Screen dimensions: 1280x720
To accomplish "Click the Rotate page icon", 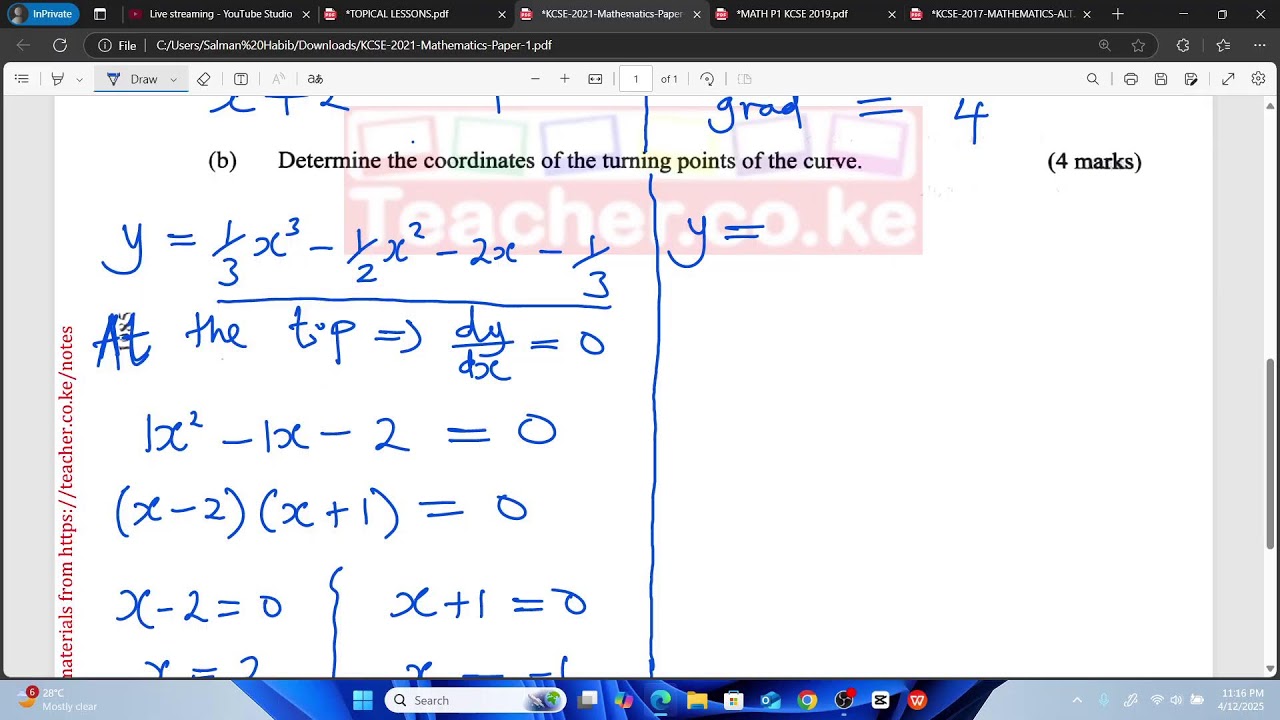I will [707, 79].
